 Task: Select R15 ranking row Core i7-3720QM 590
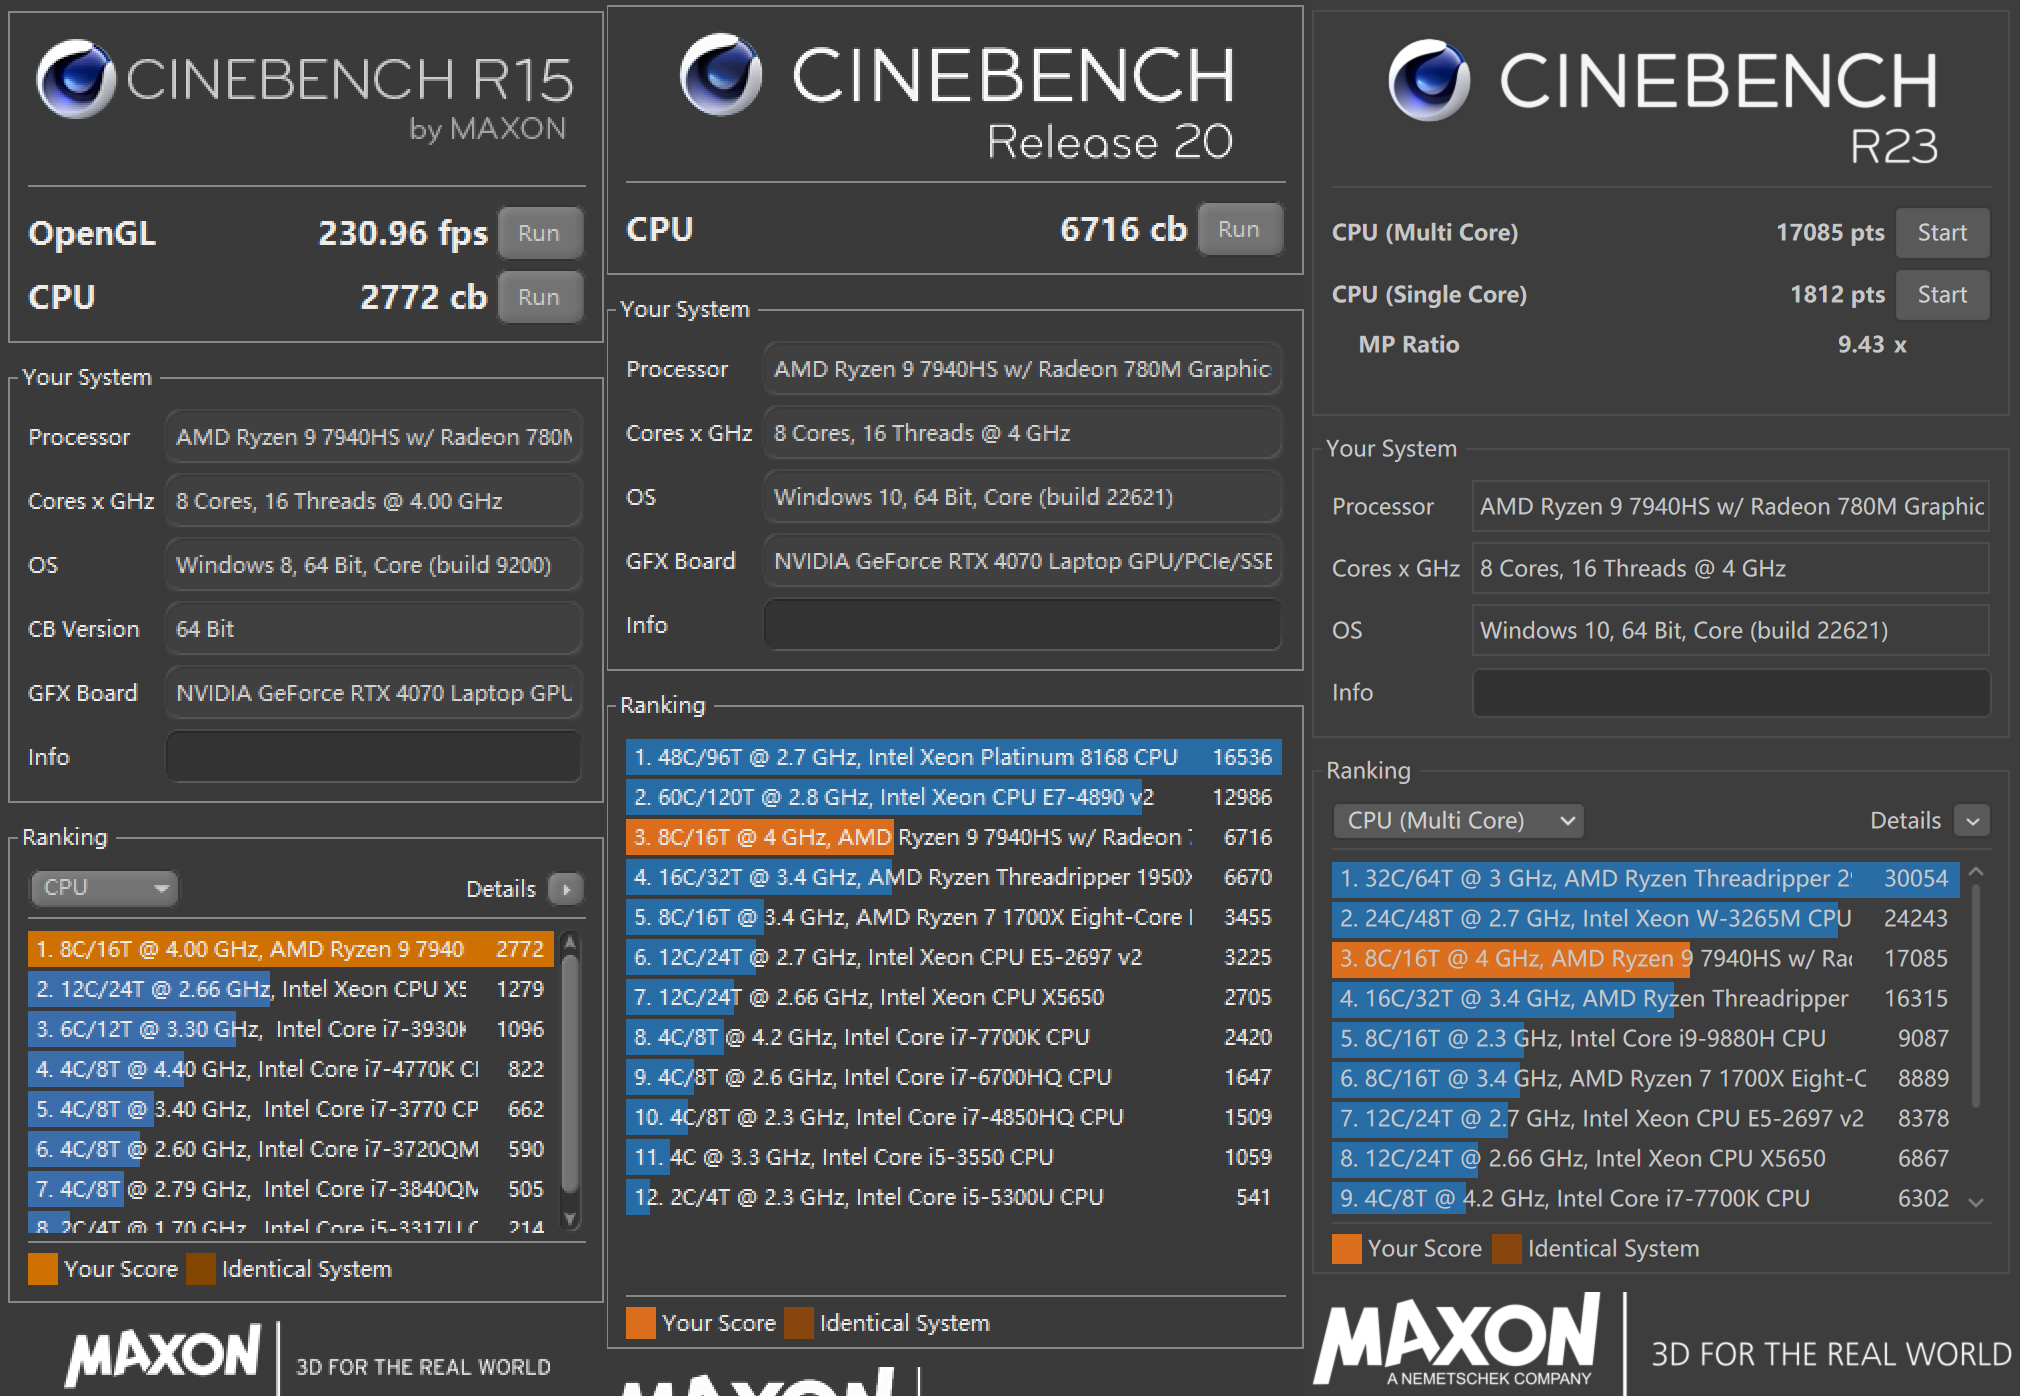coord(291,1149)
